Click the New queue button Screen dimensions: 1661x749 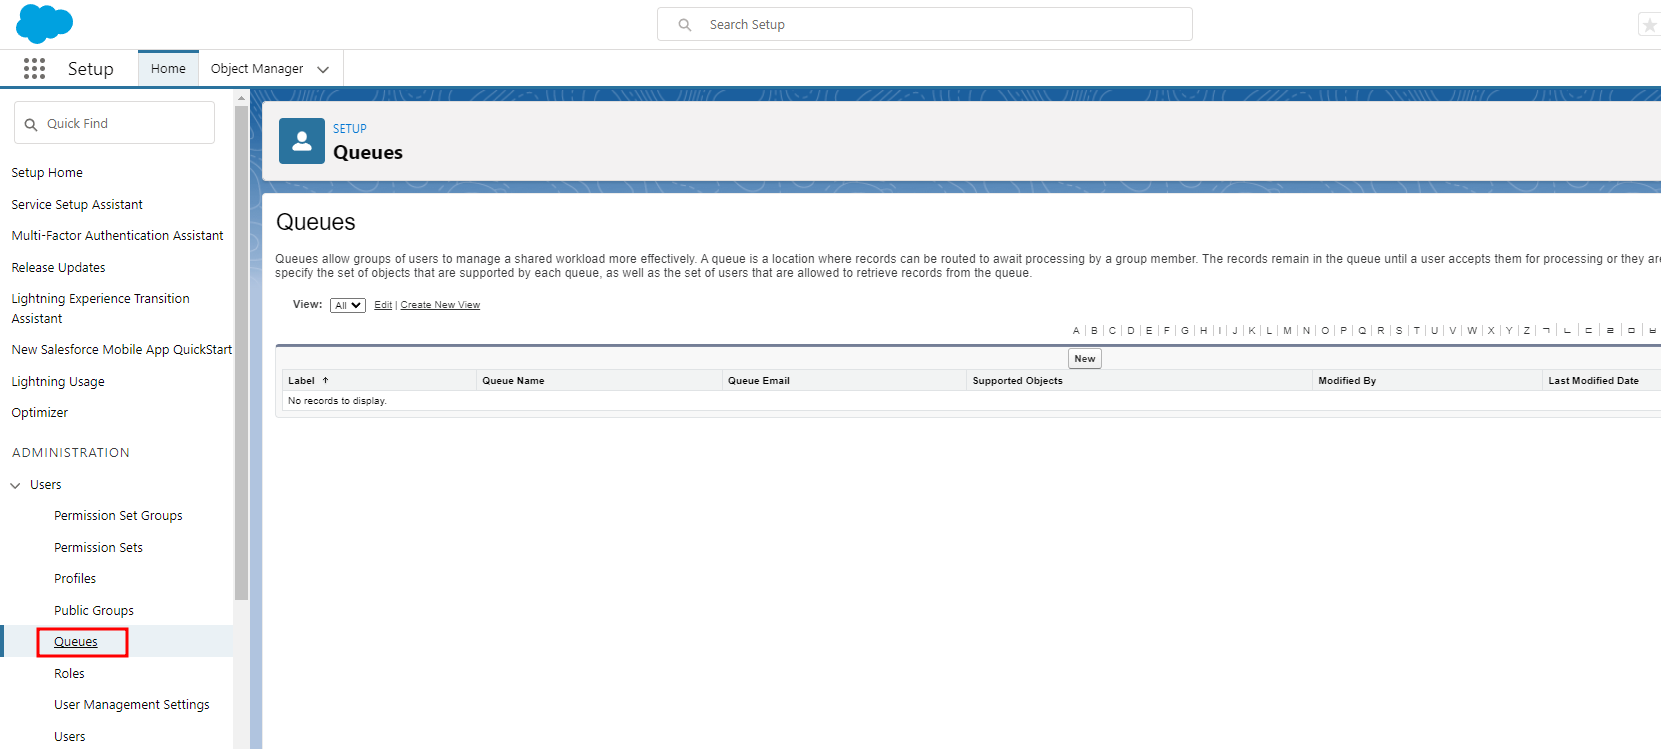[1085, 359]
